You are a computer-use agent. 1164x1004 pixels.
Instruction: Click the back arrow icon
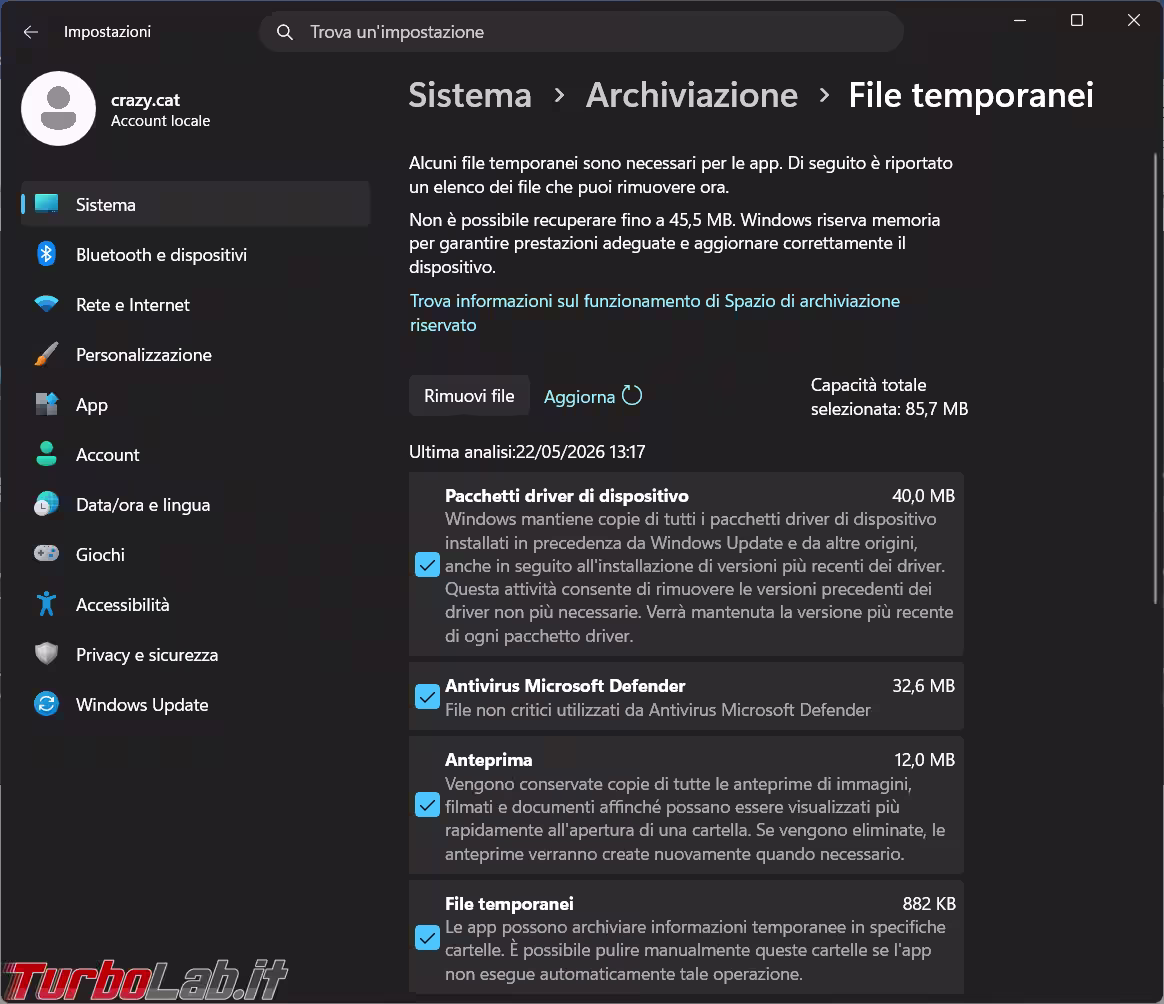[x=30, y=32]
